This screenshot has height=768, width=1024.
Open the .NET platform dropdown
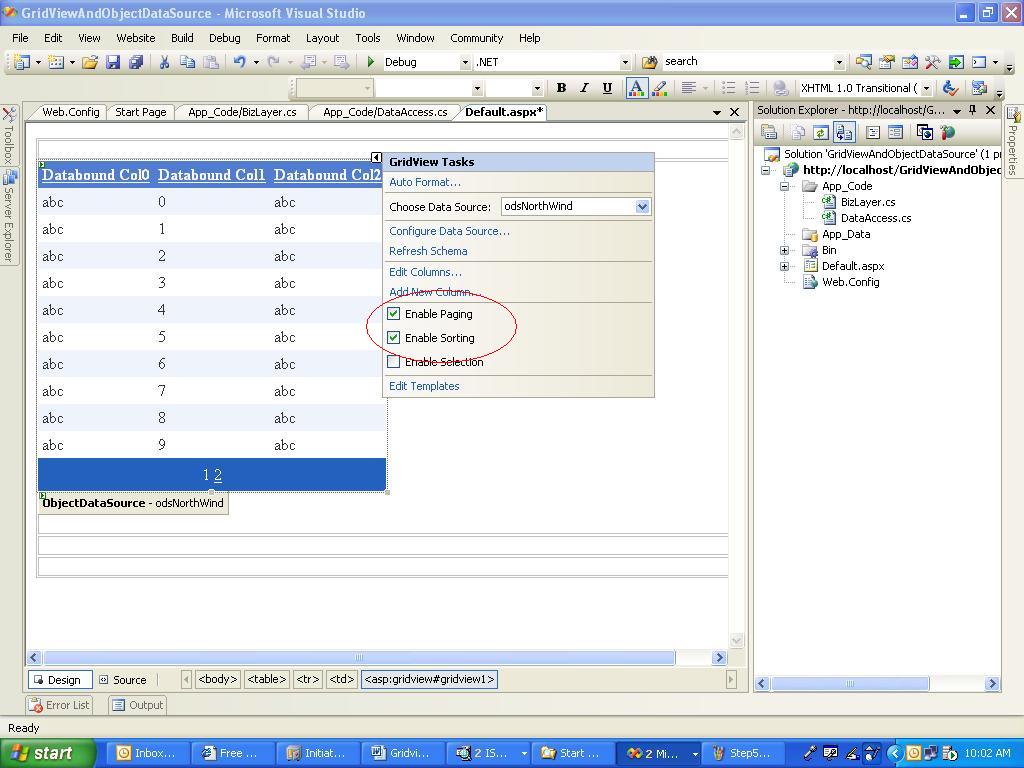click(625, 63)
